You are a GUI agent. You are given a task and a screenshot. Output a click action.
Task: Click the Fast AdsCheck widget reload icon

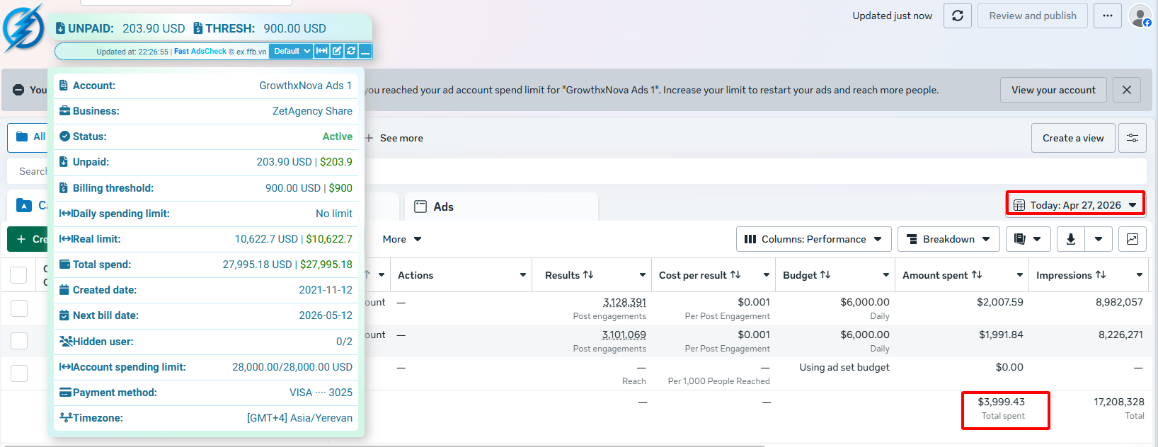[x=352, y=51]
